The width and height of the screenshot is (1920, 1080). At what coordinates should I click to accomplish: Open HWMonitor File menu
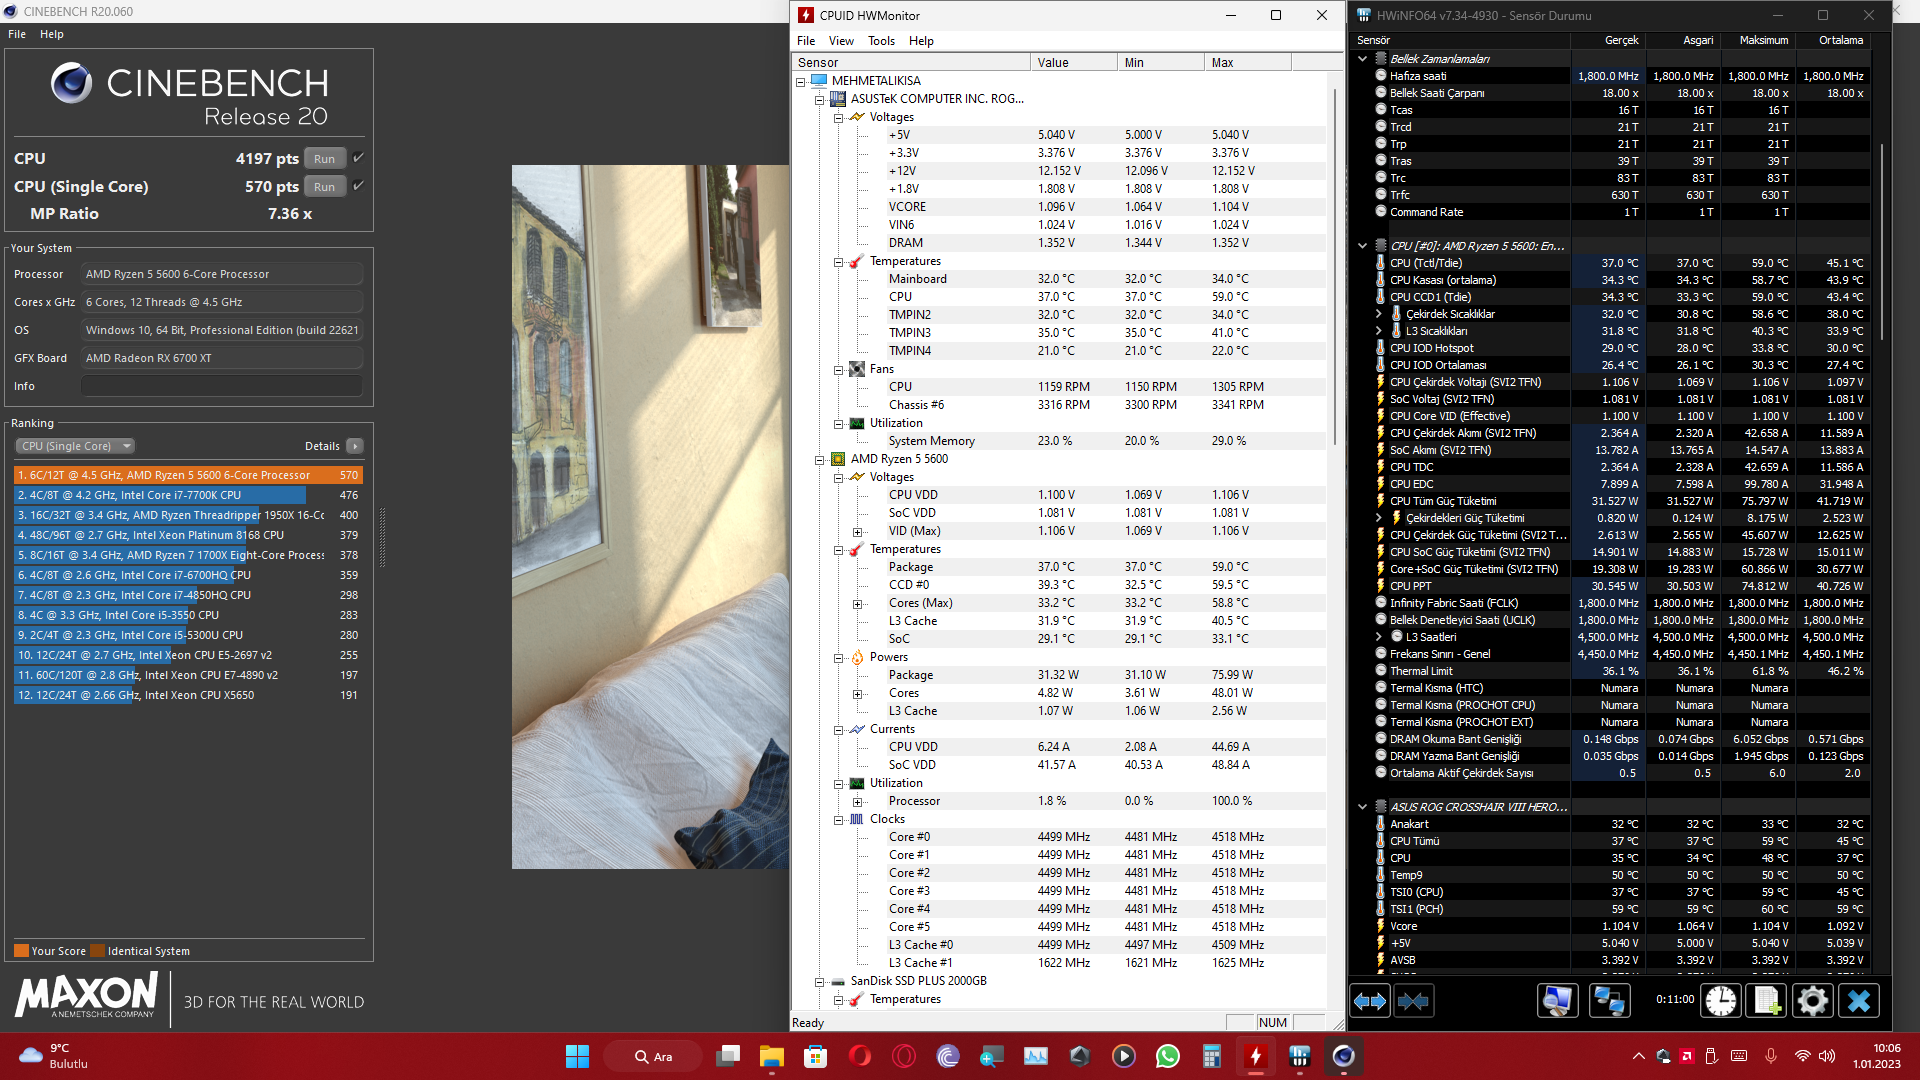[x=806, y=41]
